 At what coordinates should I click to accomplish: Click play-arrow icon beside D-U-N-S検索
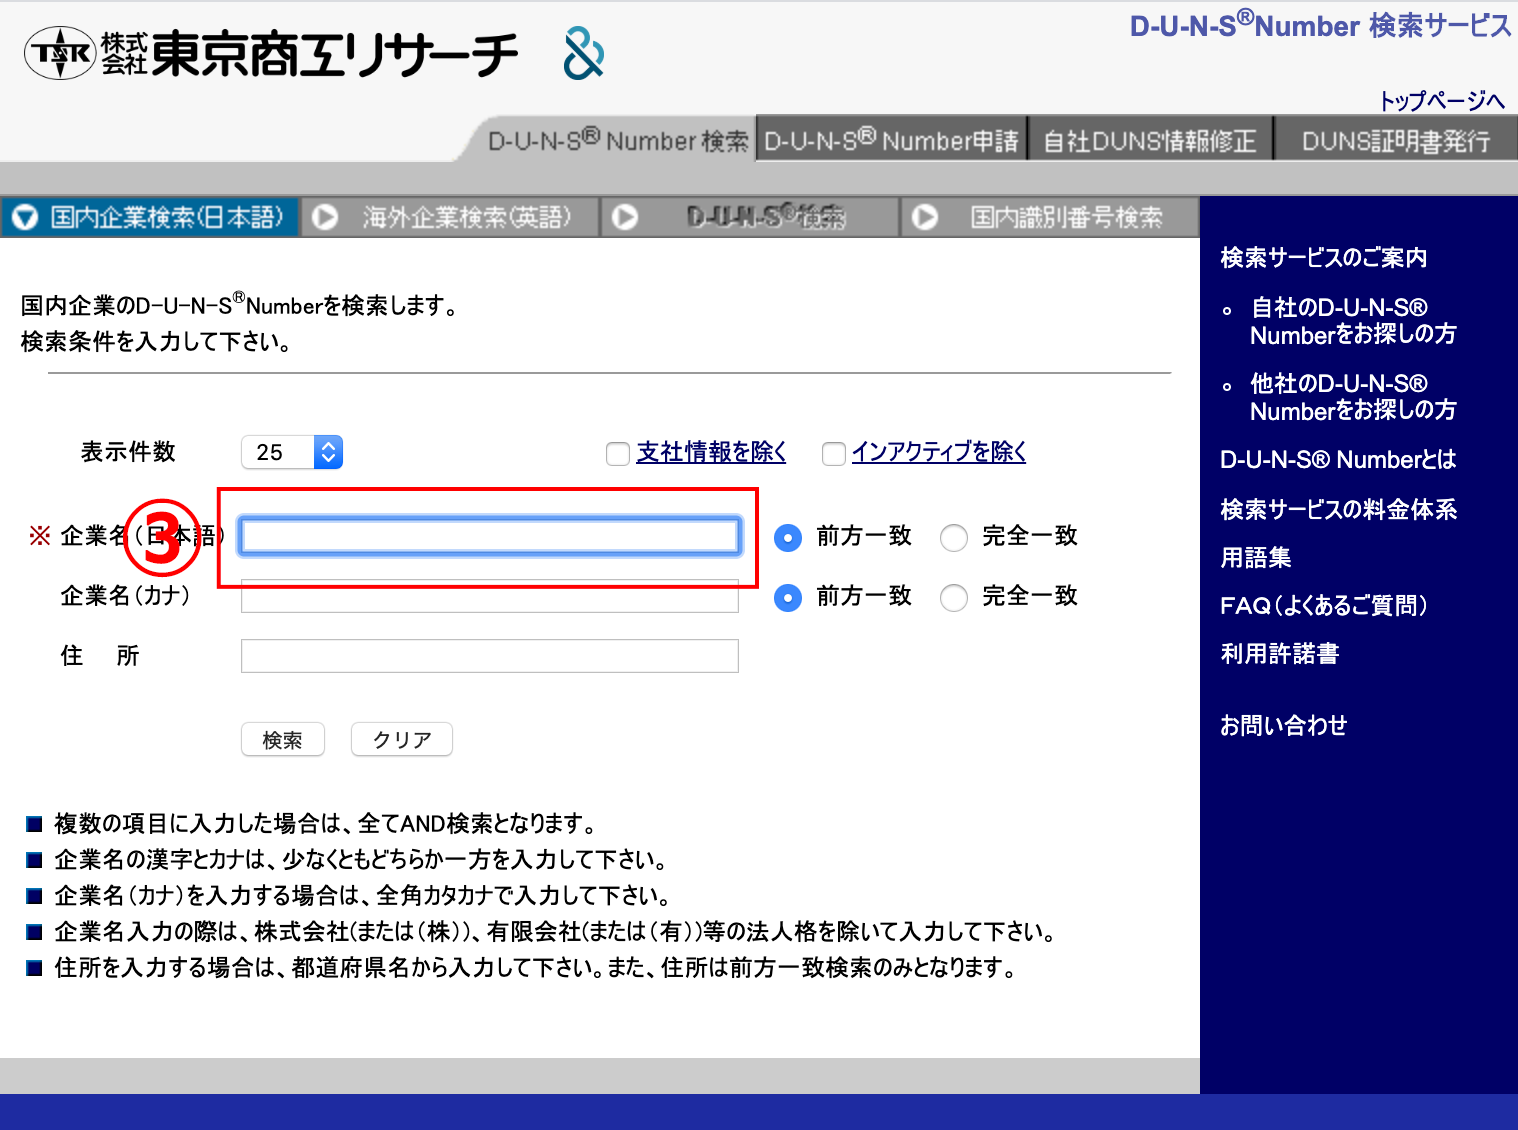pos(625,217)
